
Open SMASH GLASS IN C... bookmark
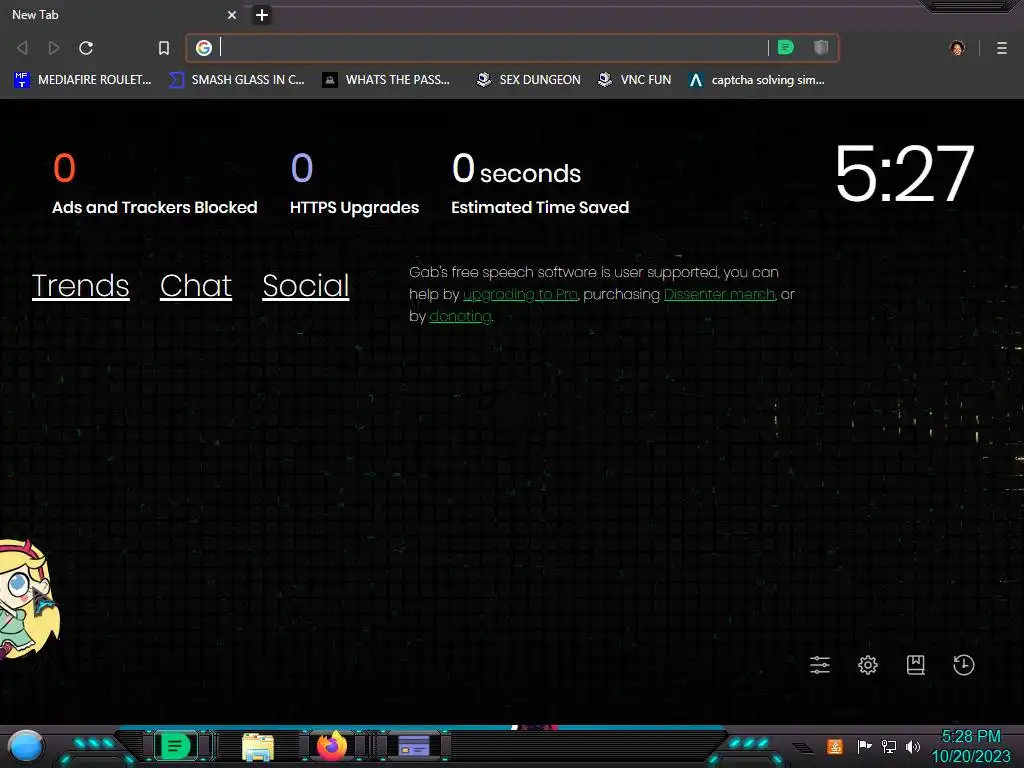[236, 80]
